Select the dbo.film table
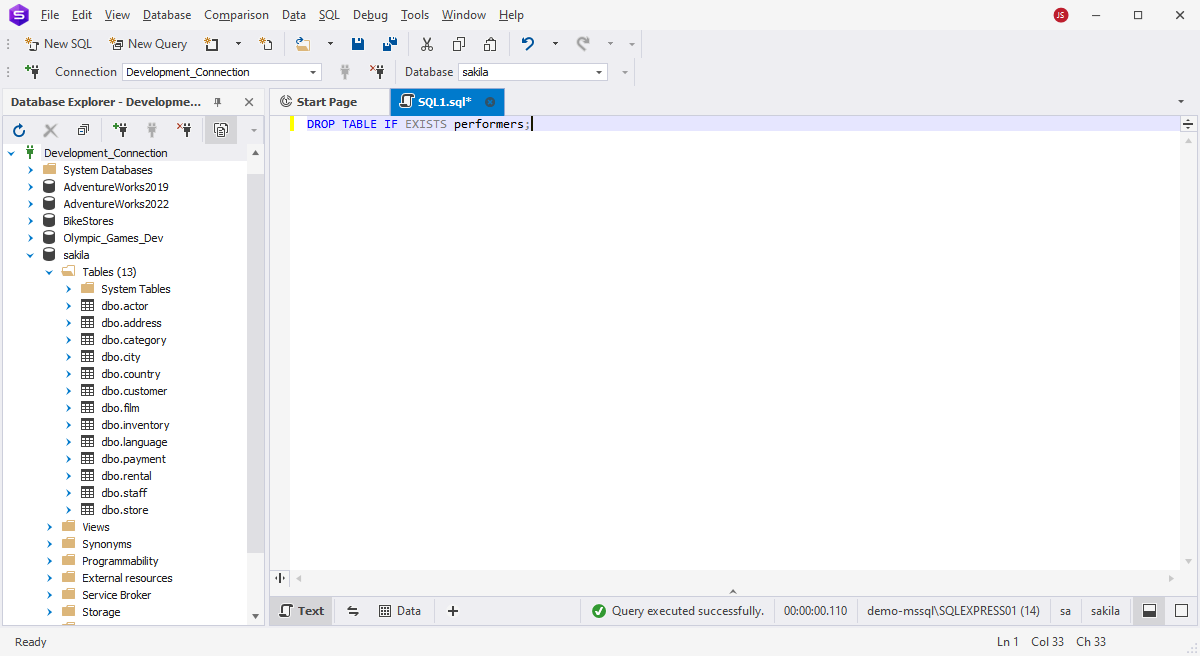 pyautogui.click(x=120, y=408)
